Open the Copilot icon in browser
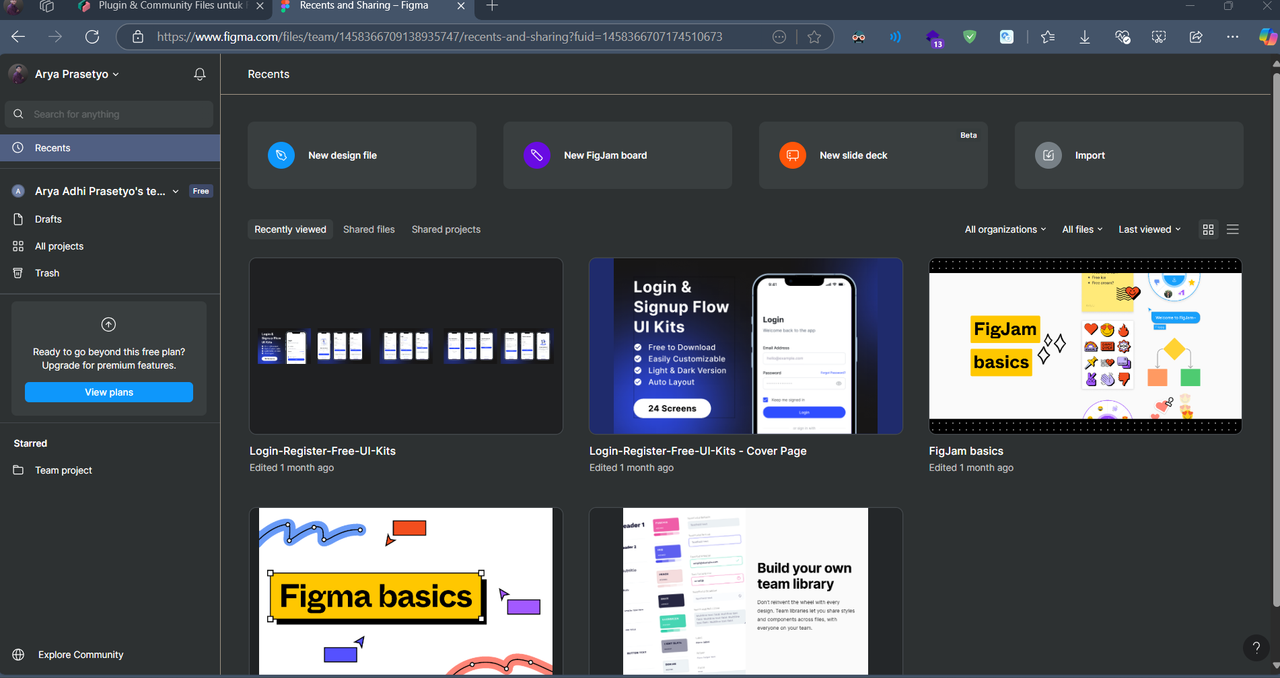1280x678 pixels. tap(1267, 37)
